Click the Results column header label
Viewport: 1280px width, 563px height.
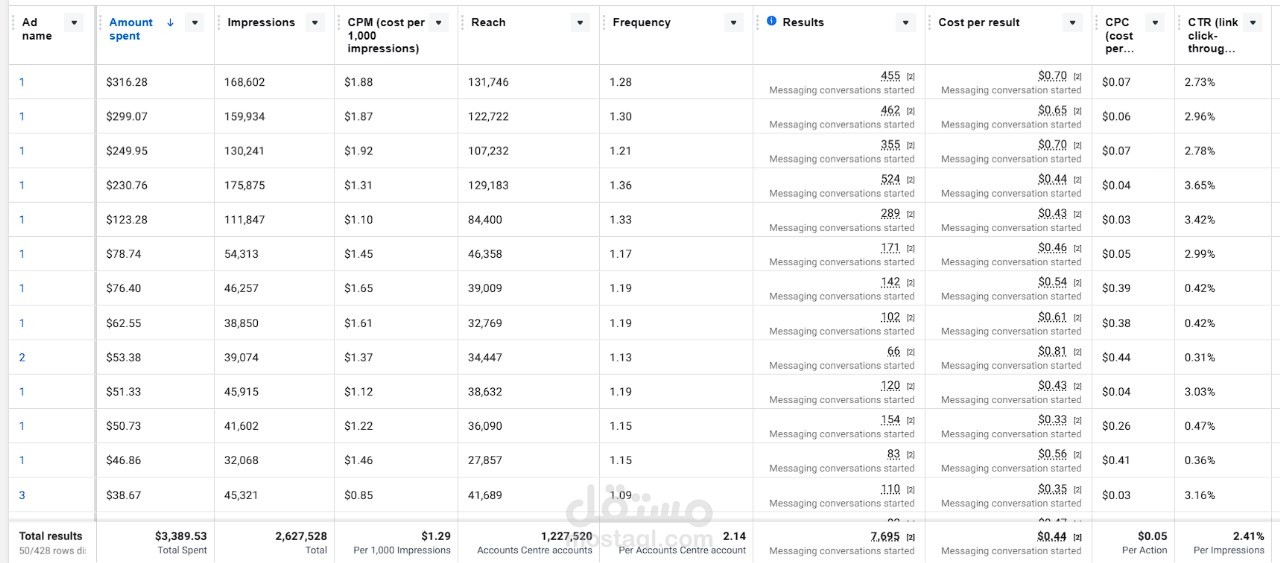803,22
